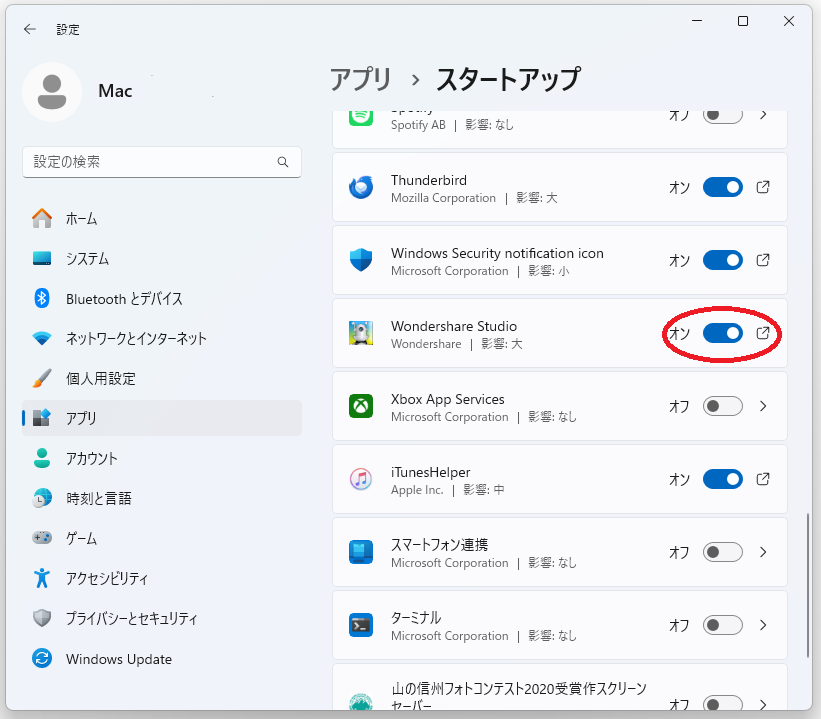This screenshot has width=821, height=719.
Task: Open Thunderbird external link icon
Action: point(763,187)
